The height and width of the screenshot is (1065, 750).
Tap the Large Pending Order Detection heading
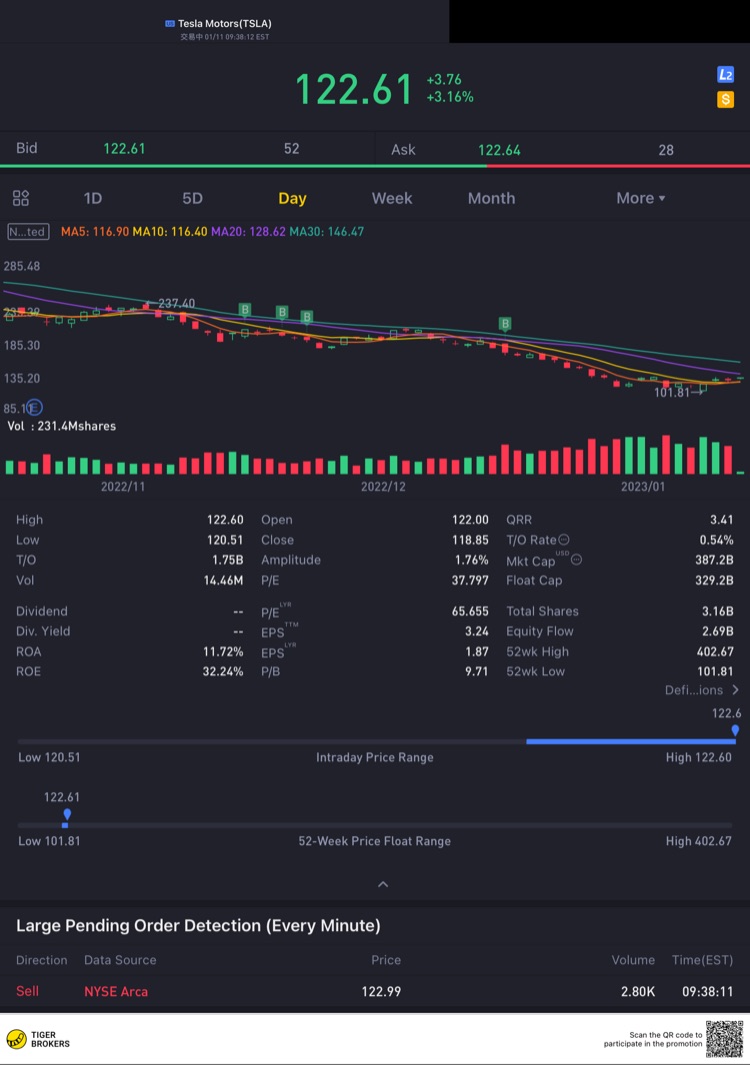coord(198,926)
